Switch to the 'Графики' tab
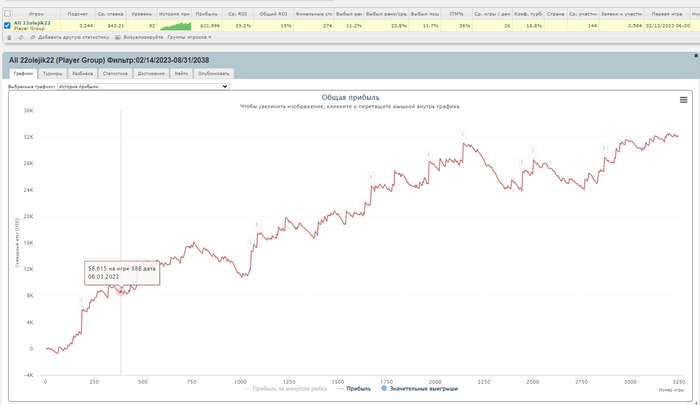Image resolution: width=700 pixels, height=405 pixels. click(23, 74)
